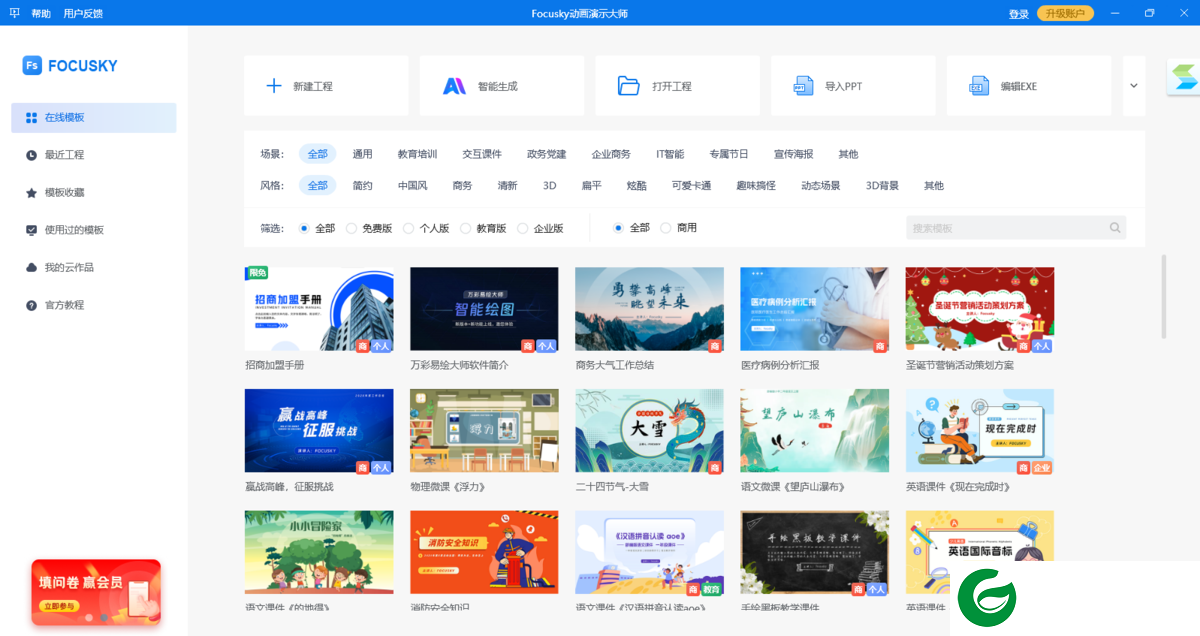
Task: Click the 使用过的模板 checkmark icon
Action: 32,230
